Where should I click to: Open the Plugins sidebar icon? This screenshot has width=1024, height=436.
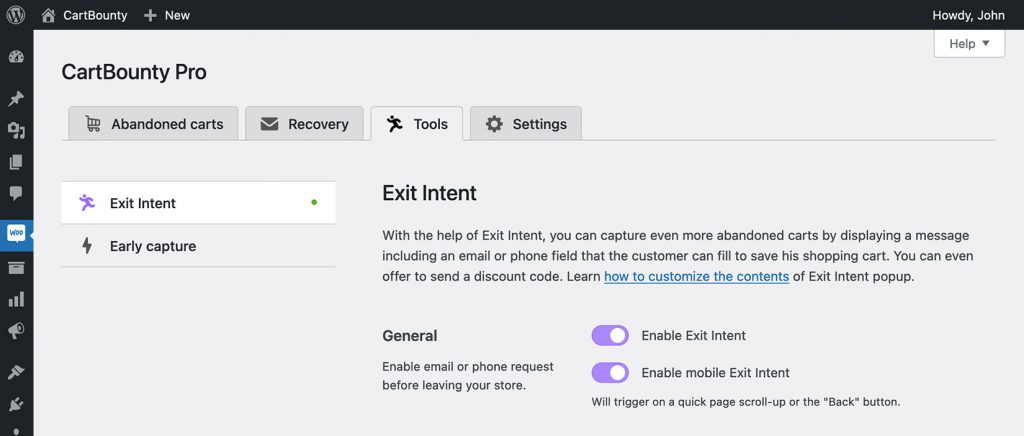tap(16, 404)
